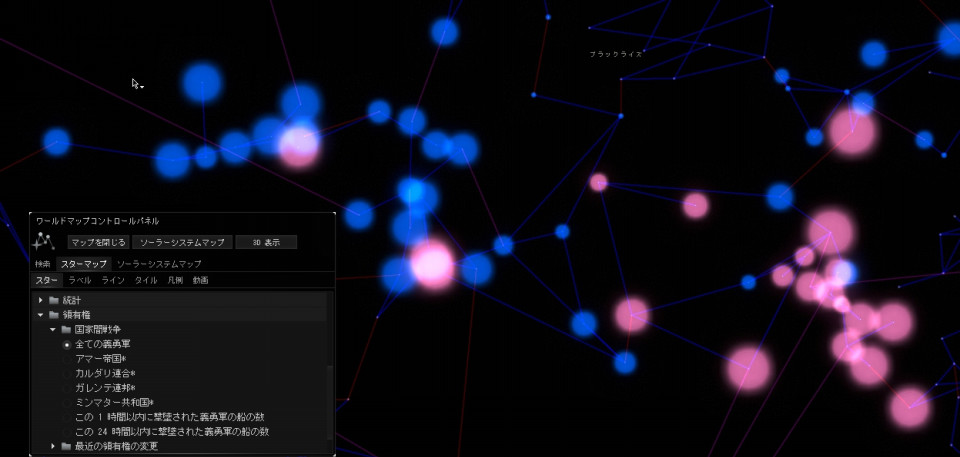Image resolution: width=960 pixels, height=457 pixels.
Task: Click the マップを閉じる button
Action: 98,242
